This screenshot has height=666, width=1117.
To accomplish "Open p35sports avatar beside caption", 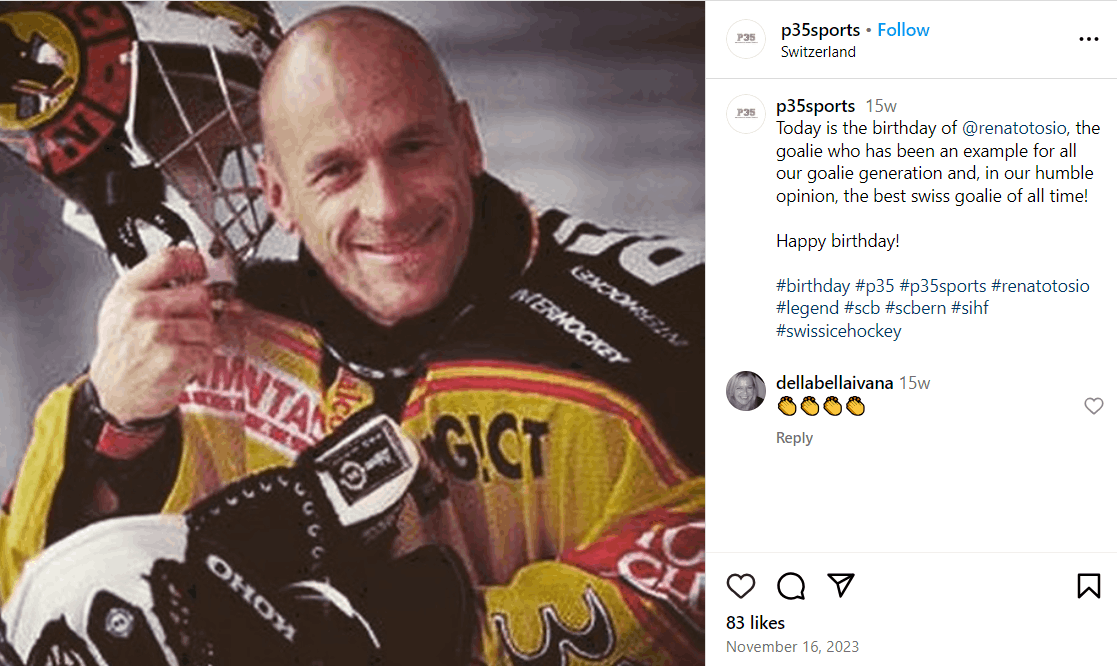I will pyautogui.click(x=745, y=114).
